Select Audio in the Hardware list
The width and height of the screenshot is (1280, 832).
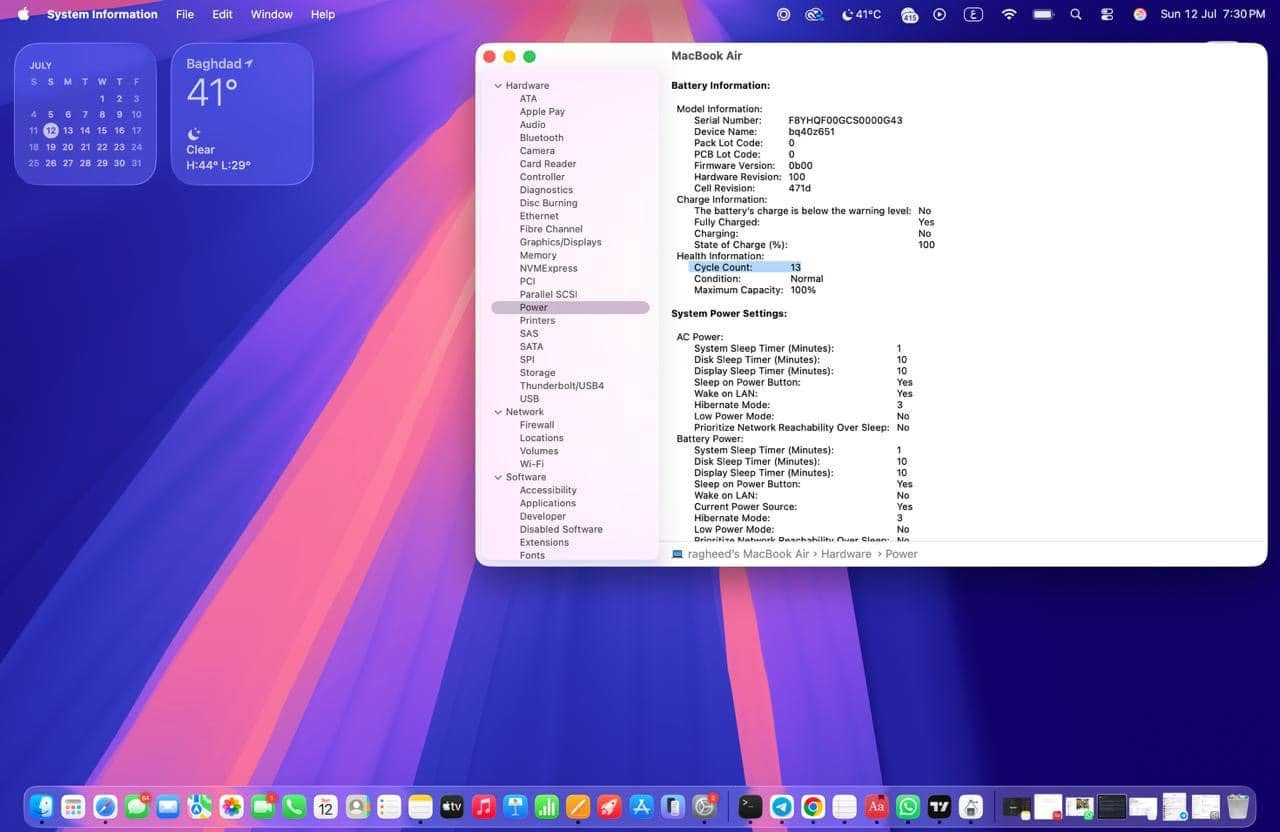(x=532, y=125)
